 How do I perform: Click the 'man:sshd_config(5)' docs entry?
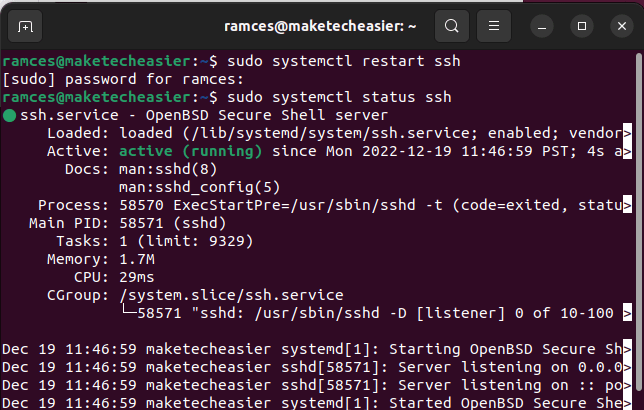point(200,188)
